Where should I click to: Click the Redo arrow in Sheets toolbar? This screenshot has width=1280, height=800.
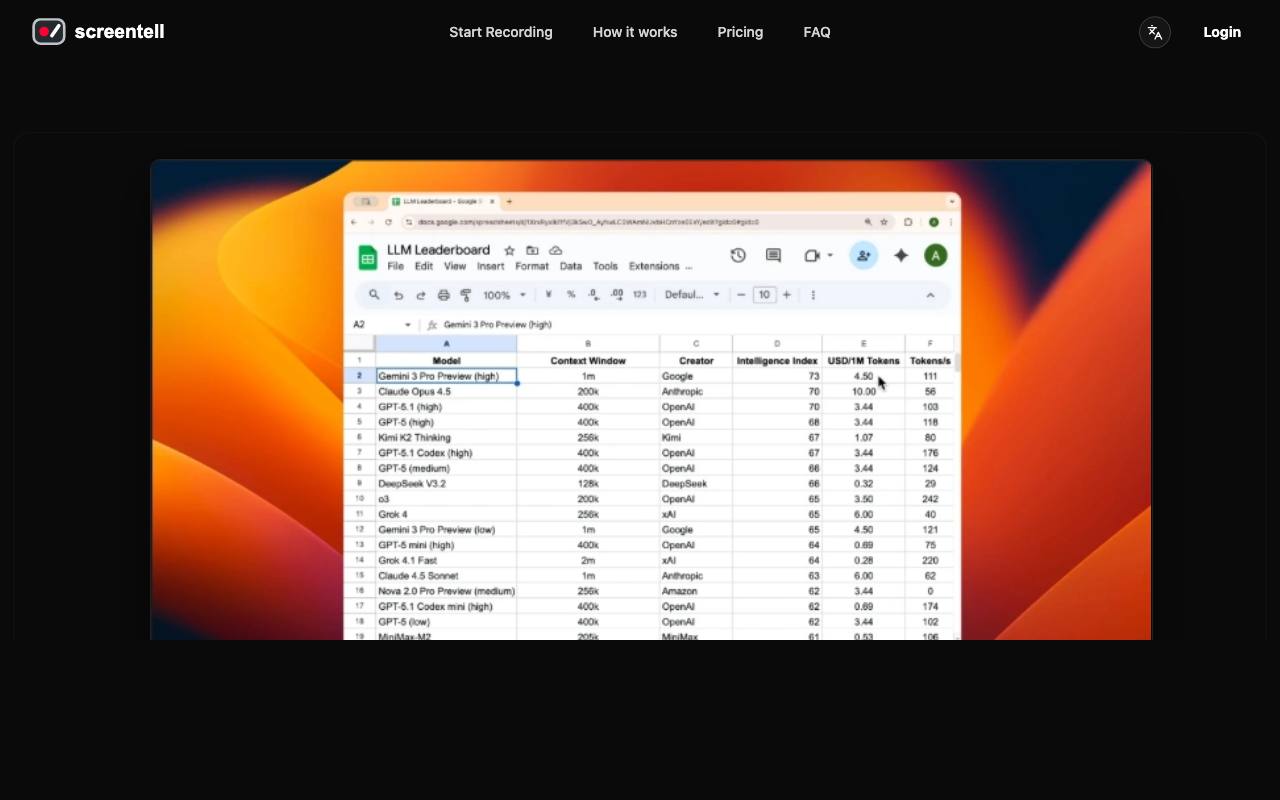421,295
